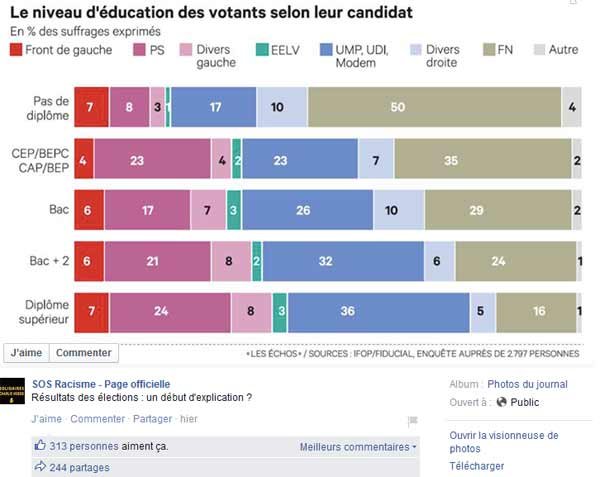
Task: Click the Commenter link under the post
Action: point(98,419)
